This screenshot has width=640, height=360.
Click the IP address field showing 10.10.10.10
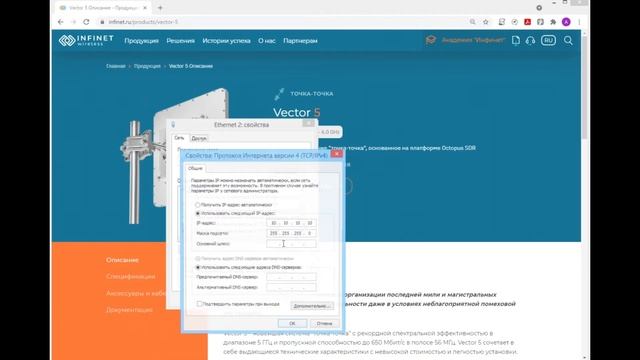291,223
